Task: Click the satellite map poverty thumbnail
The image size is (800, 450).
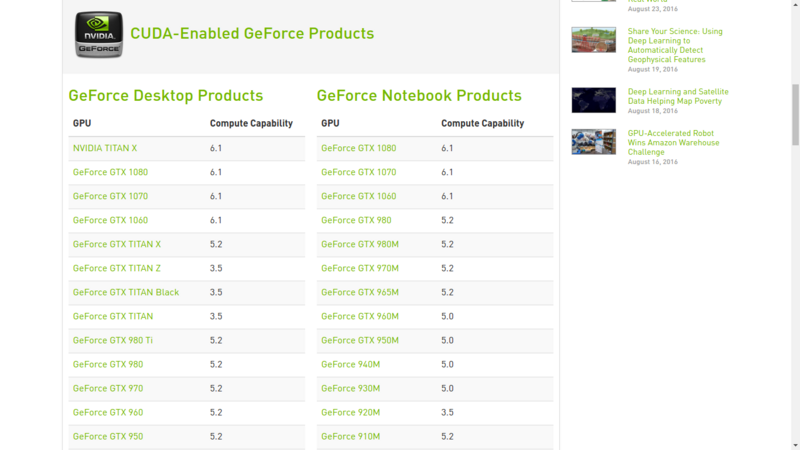Action: click(x=593, y=100)
